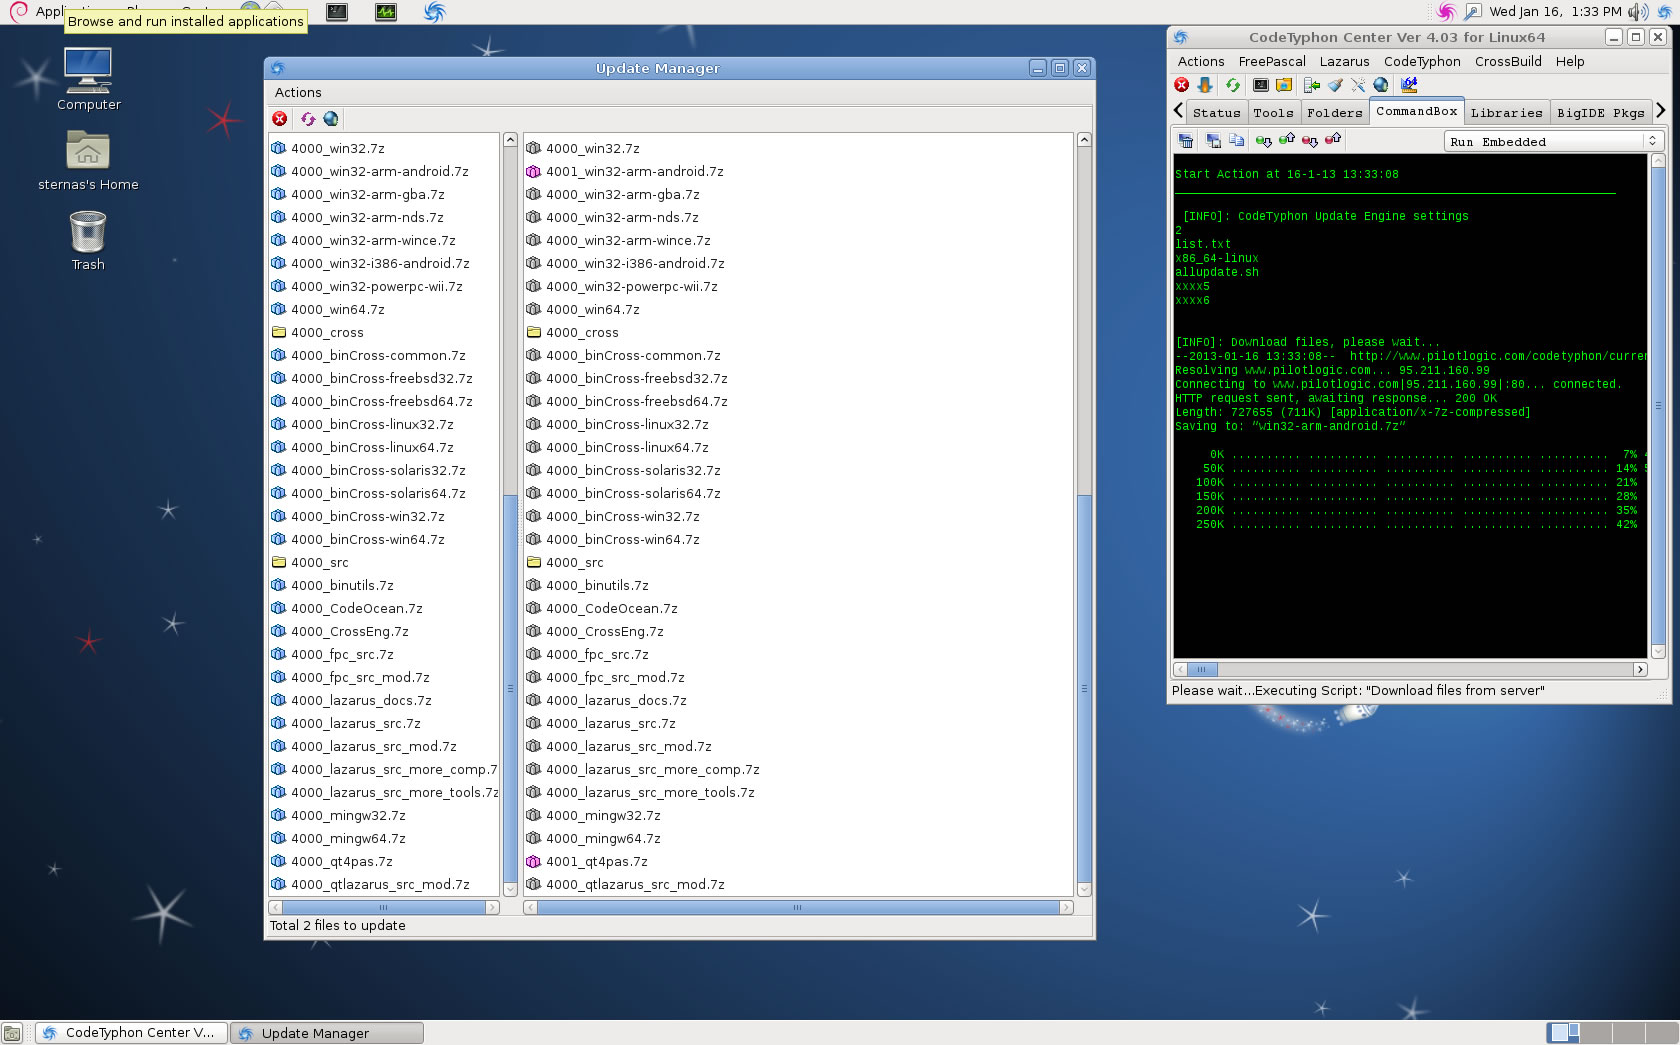Click the 64-bit ruler icon in CodeTyphon toolbar
1680x1045 pixels.
click(x=1409, y=85)
